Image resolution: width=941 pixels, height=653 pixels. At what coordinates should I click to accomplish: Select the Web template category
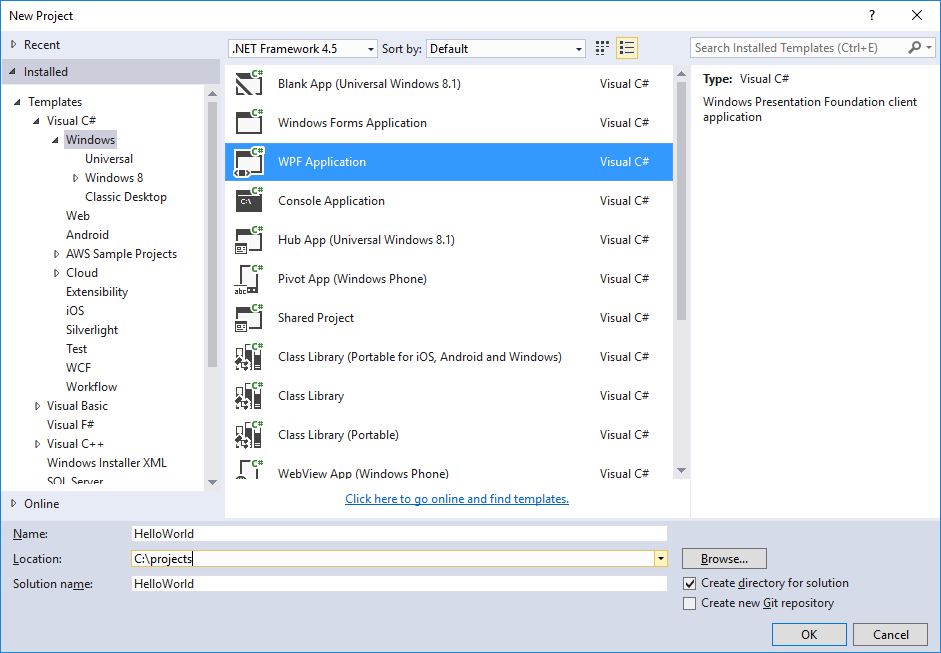(x=78, y=215)
